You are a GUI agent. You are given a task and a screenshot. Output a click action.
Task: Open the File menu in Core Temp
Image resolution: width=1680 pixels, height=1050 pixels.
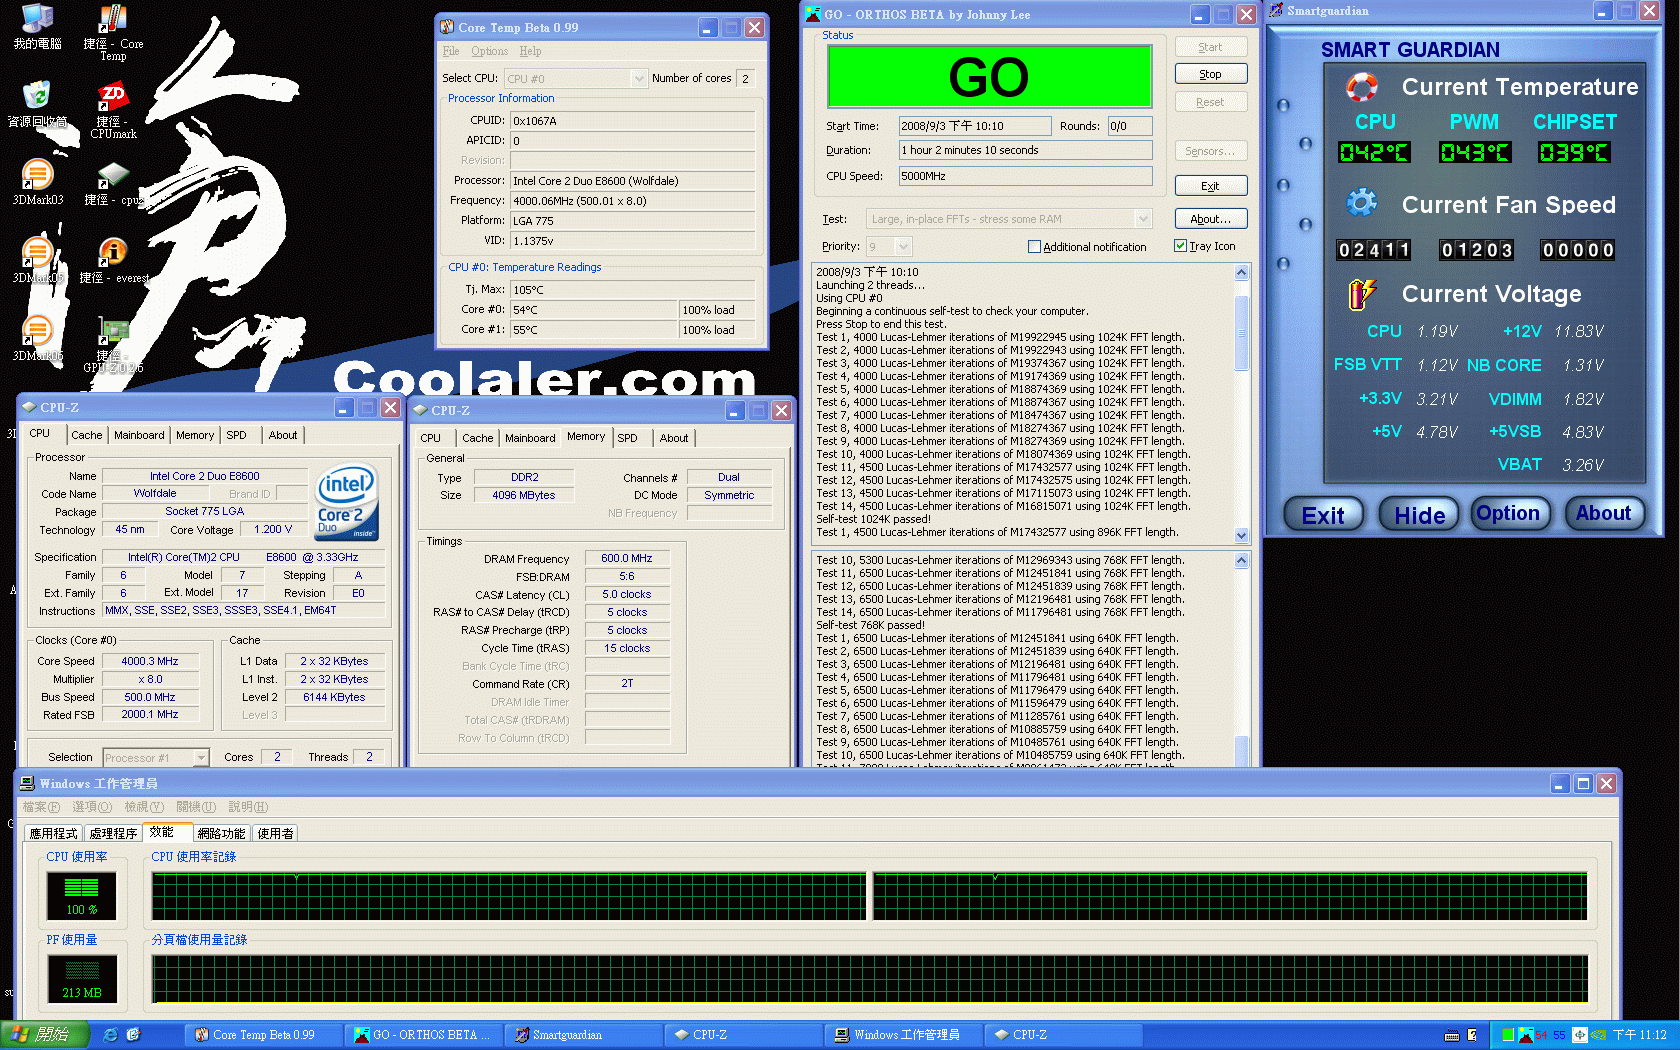click(x=451, y=51)
